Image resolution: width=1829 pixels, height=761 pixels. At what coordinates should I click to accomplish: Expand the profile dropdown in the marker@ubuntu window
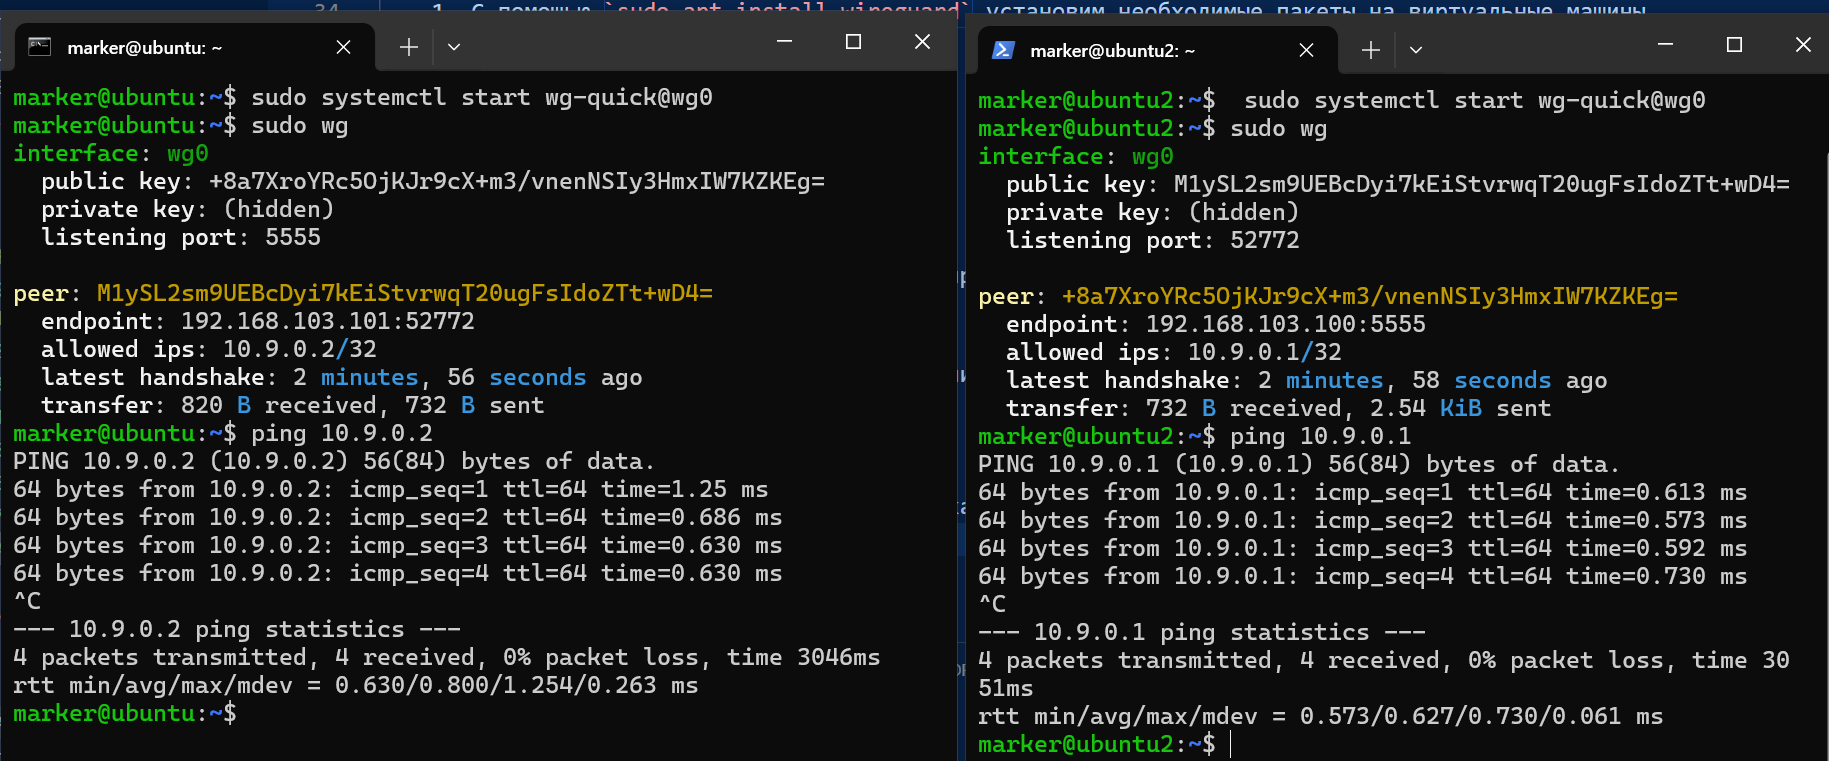(454, 47)
